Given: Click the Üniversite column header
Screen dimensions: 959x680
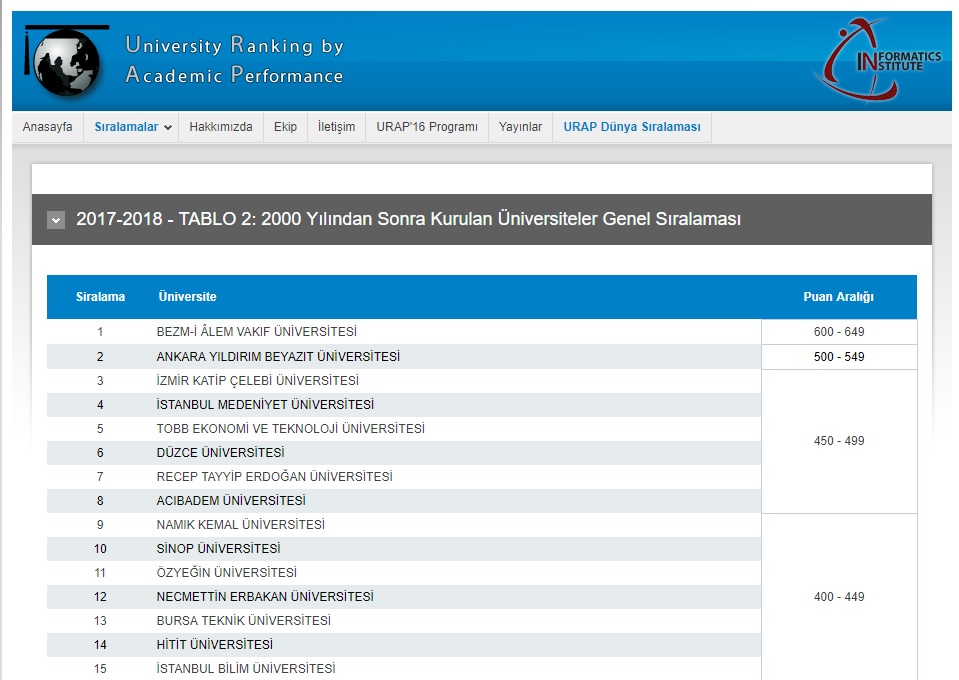Looking at the screenshot, I should (x=187, y=297).
